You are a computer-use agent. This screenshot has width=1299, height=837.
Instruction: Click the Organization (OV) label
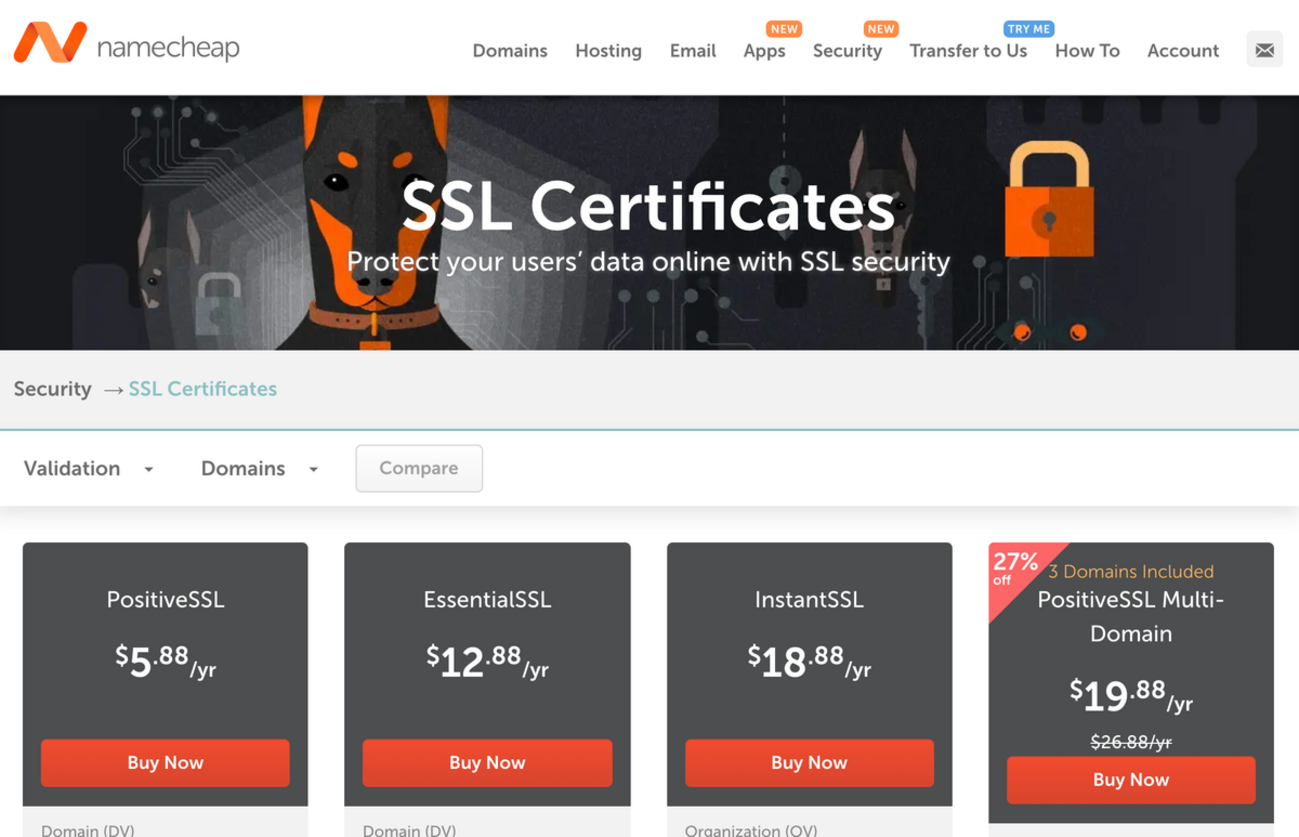click(751, 830)
